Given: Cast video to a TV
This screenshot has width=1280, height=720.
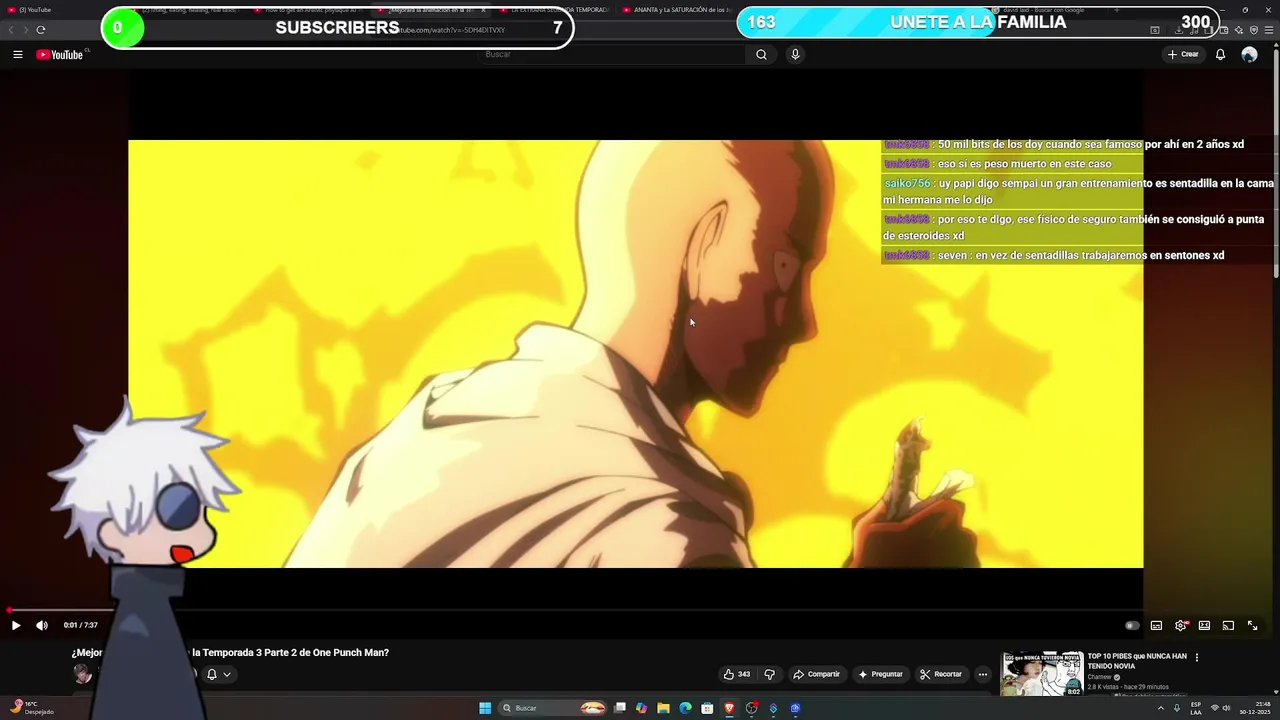Looking at the screenshot, I should 1228,626.
